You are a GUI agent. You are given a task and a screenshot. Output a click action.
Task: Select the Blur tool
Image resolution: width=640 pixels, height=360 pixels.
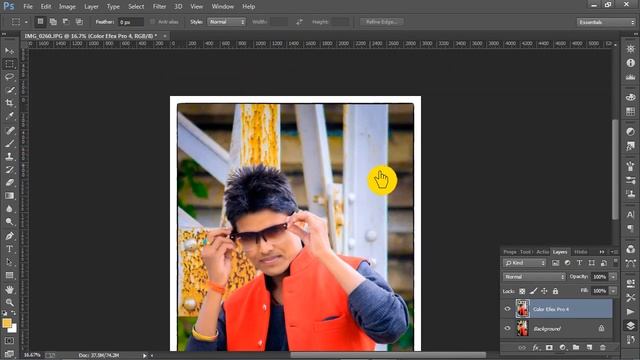click(9, 209)
